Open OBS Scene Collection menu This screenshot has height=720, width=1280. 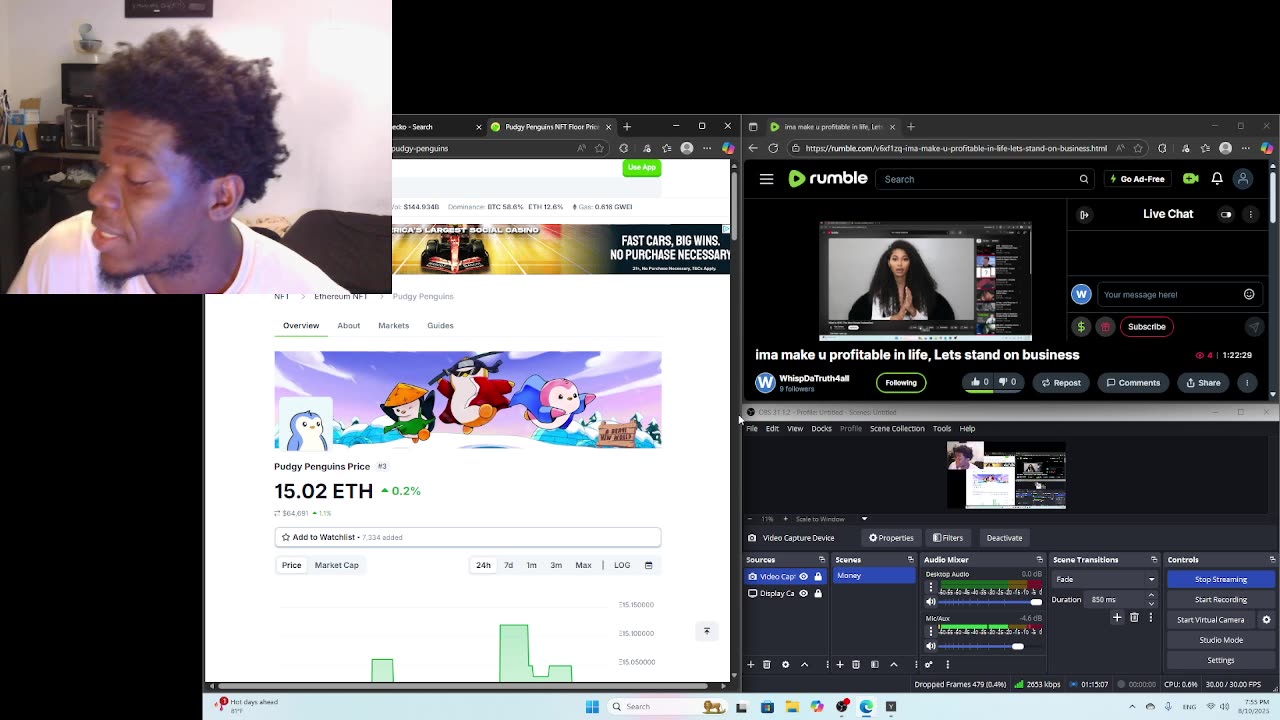coord(897,428)
